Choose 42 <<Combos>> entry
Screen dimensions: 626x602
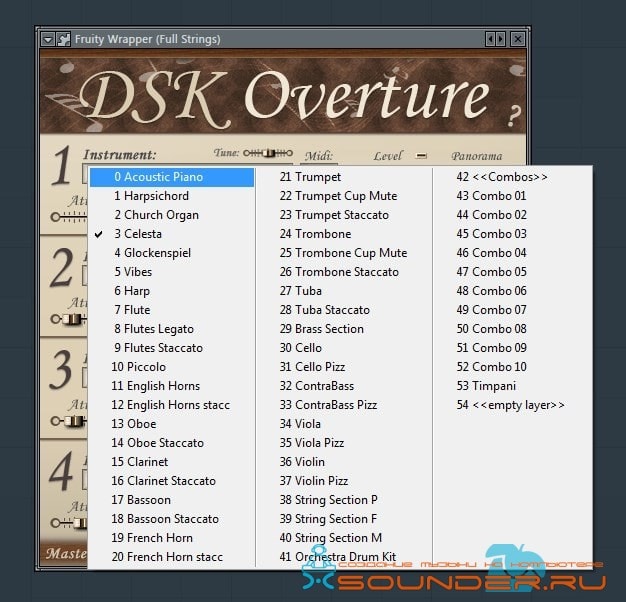click(512, 177)
